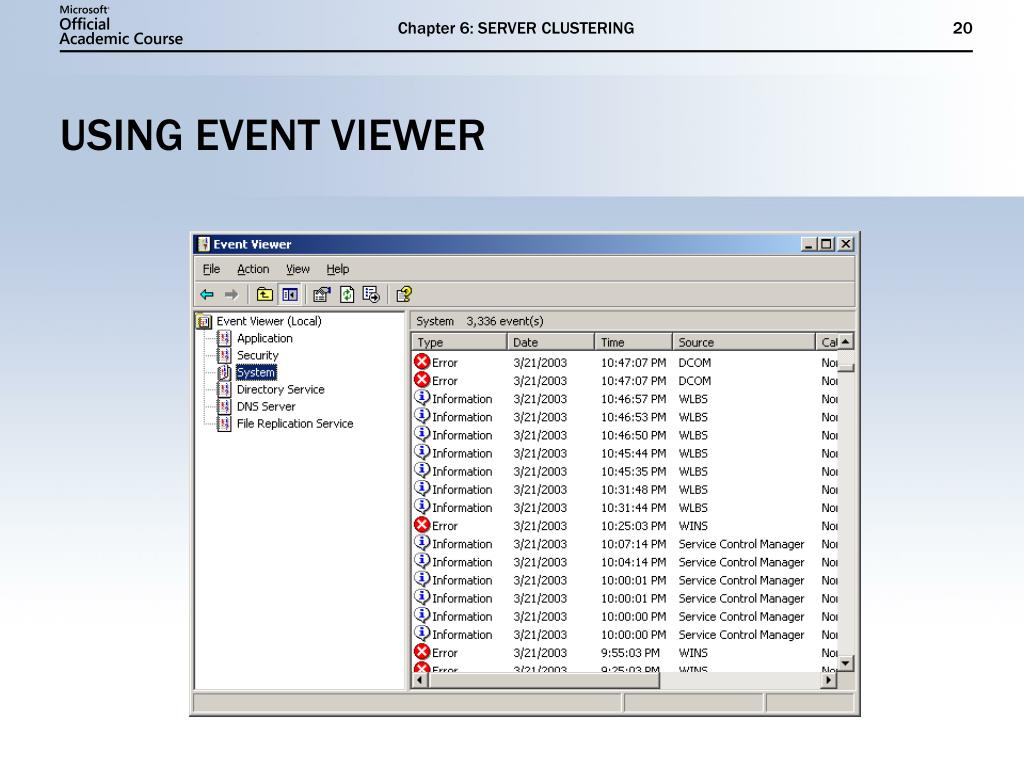Click the vertical scrollbar up arrow
Screen dimensions: 1024x768
pos(846,342)
